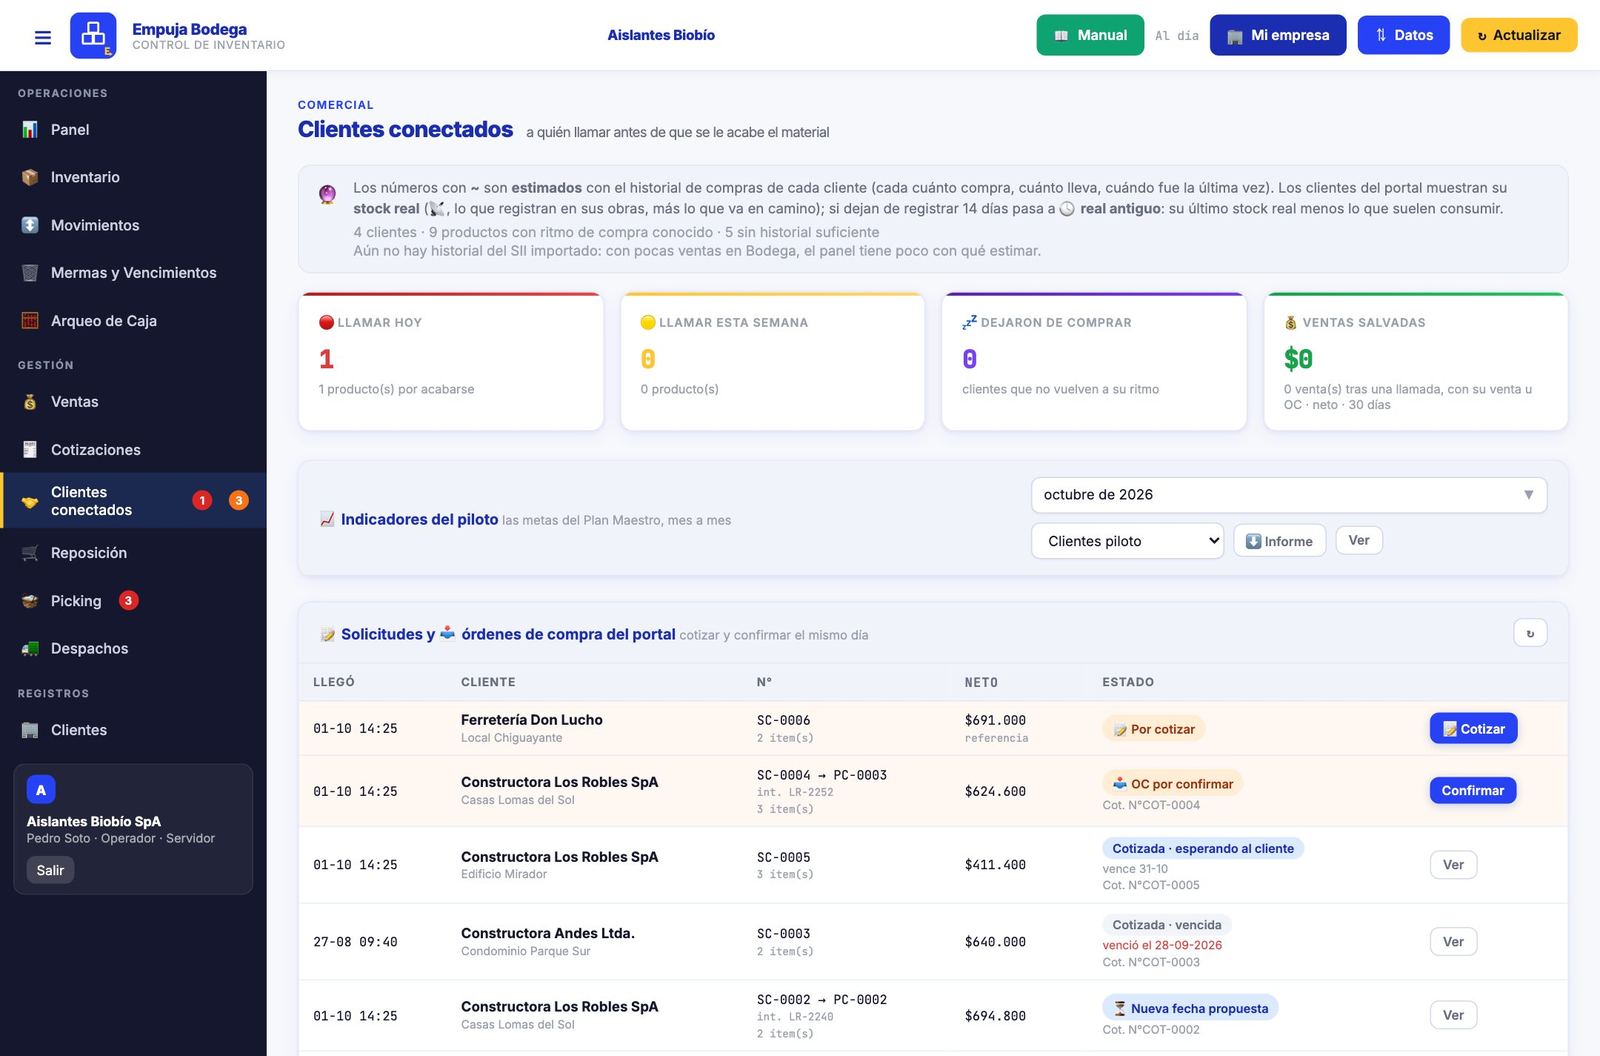The width and height of the screenshot is (1600, 1056).
Task: Click the Nueva fecha propuesta status tag
Action: [x=1190, y=1008]
